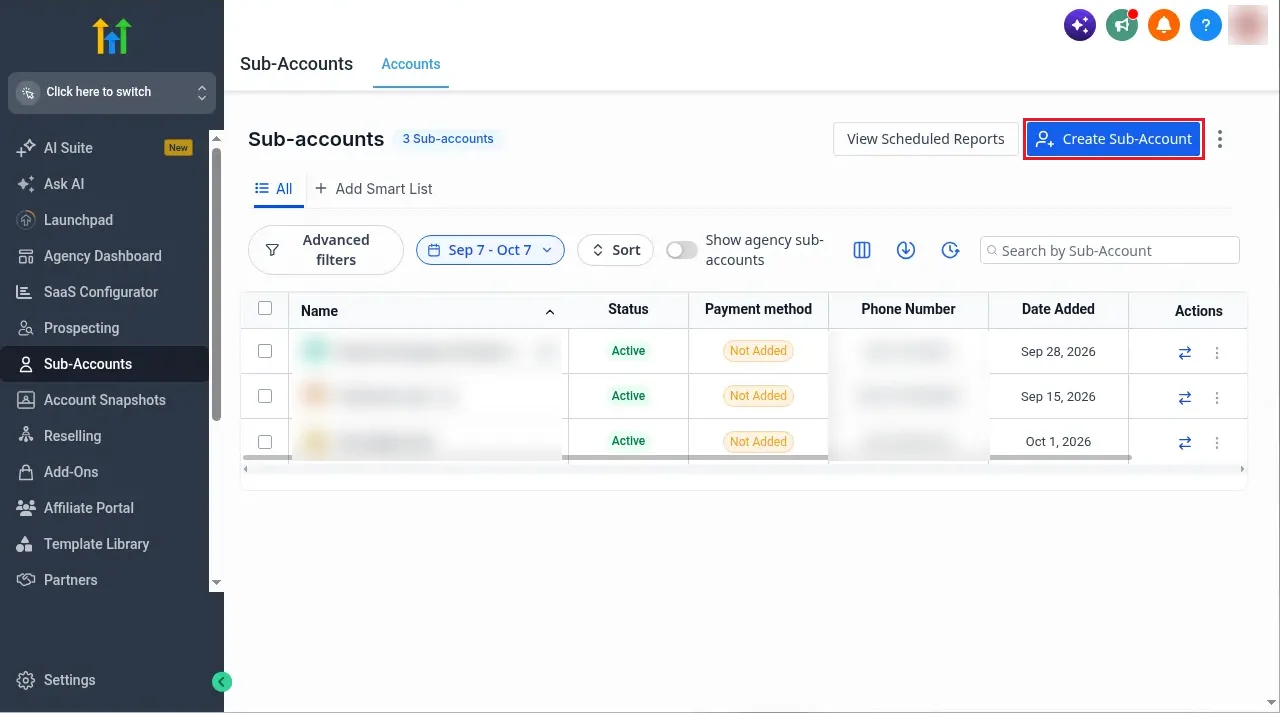
Task: Open three-dot actions in Sep 15, 2026 row
Action: pyautogui.click(x=1217, y=397)
